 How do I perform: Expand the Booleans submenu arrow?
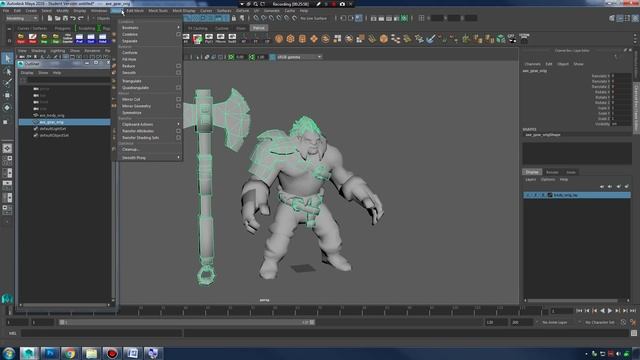click(x=178, y=28)
